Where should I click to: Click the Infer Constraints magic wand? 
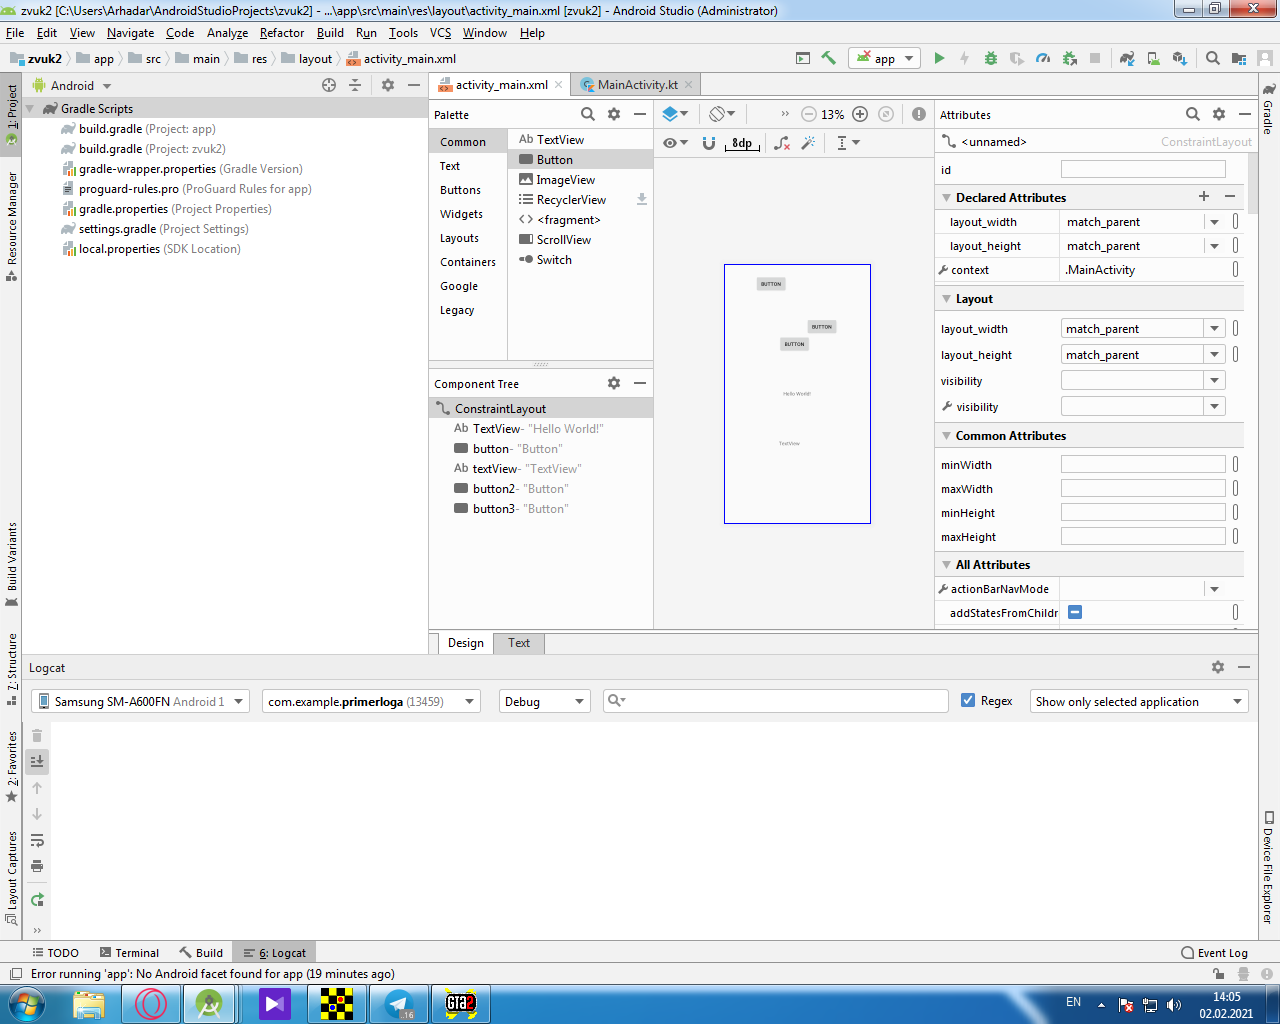tap(808, 143)
